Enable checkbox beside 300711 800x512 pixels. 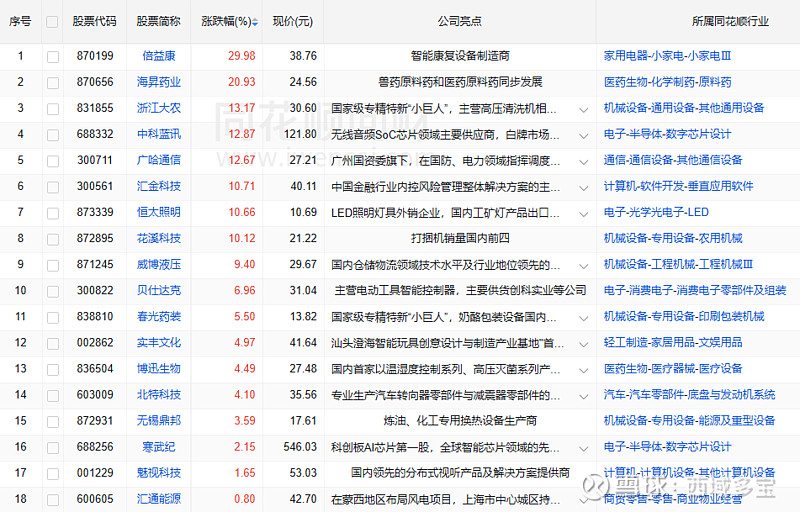point(53,161)
